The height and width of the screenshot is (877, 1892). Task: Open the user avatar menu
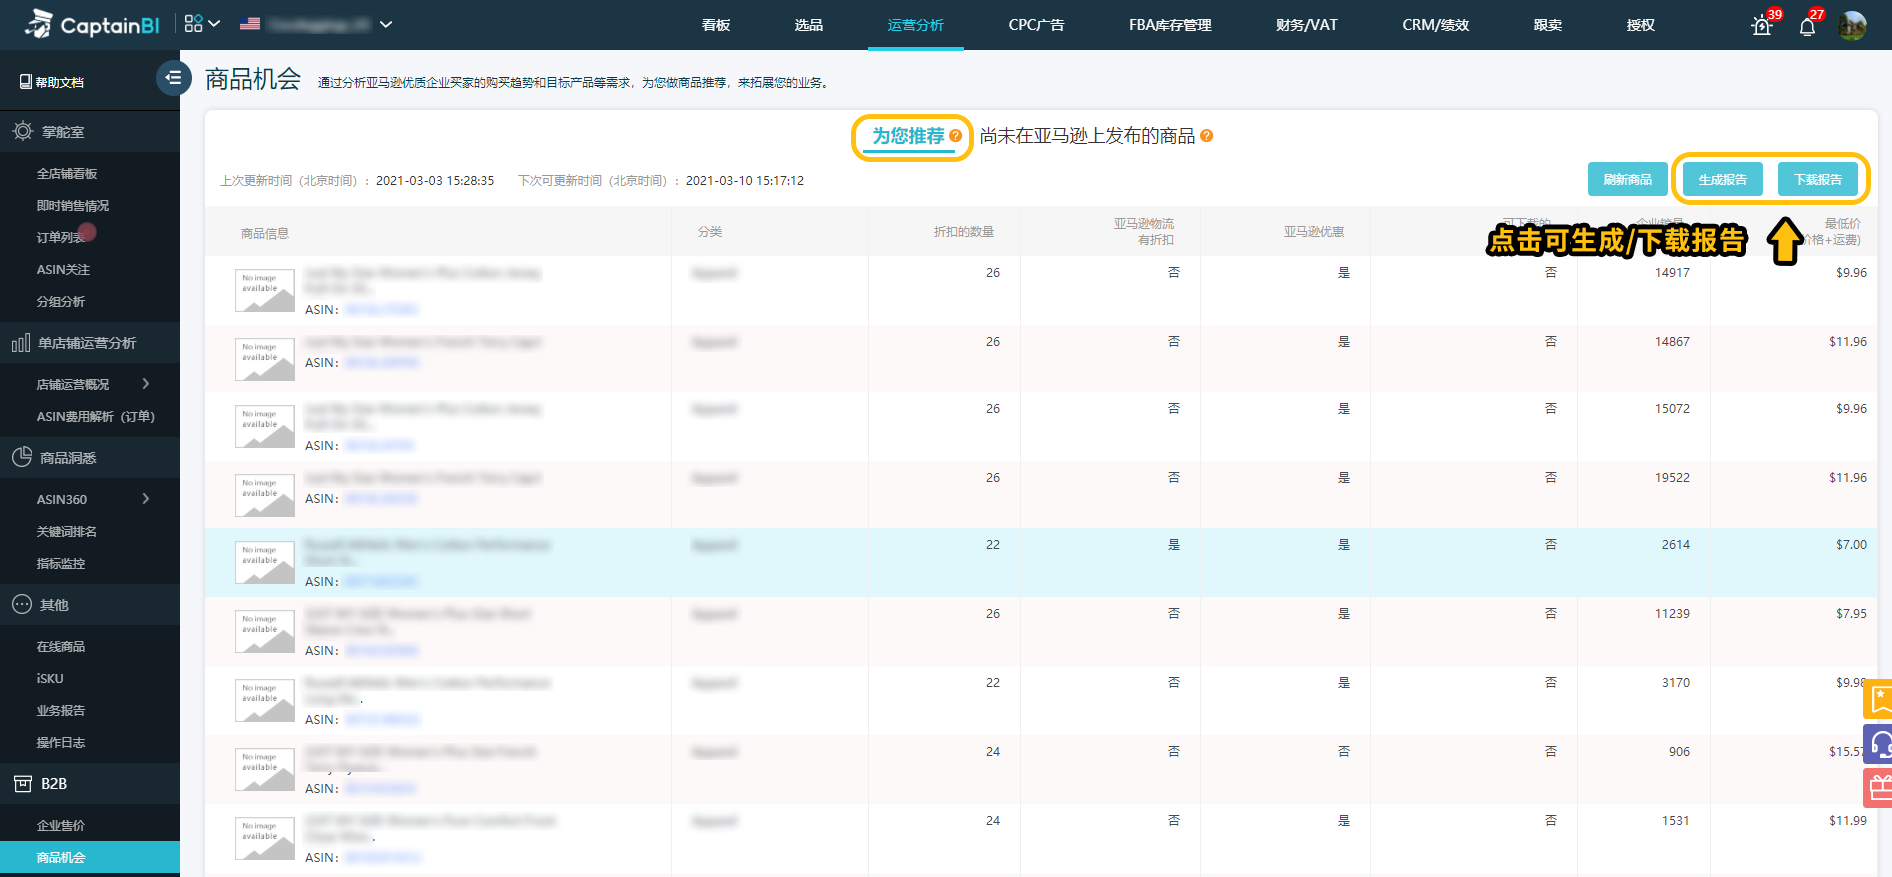click(x=1853, y=26)
